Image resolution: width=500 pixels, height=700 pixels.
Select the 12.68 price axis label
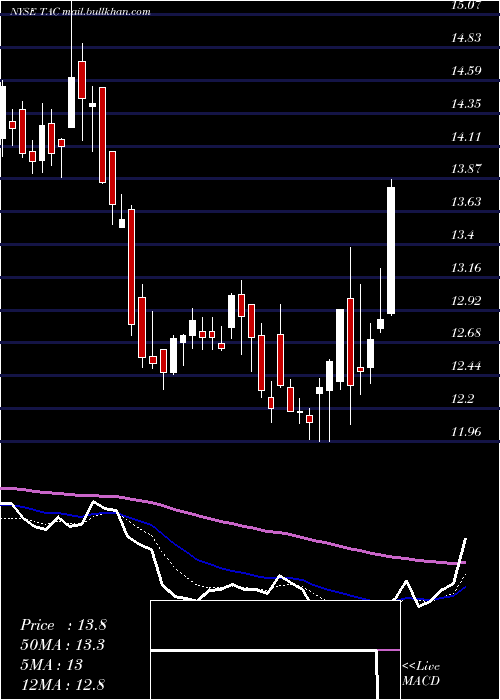(466, 333)
